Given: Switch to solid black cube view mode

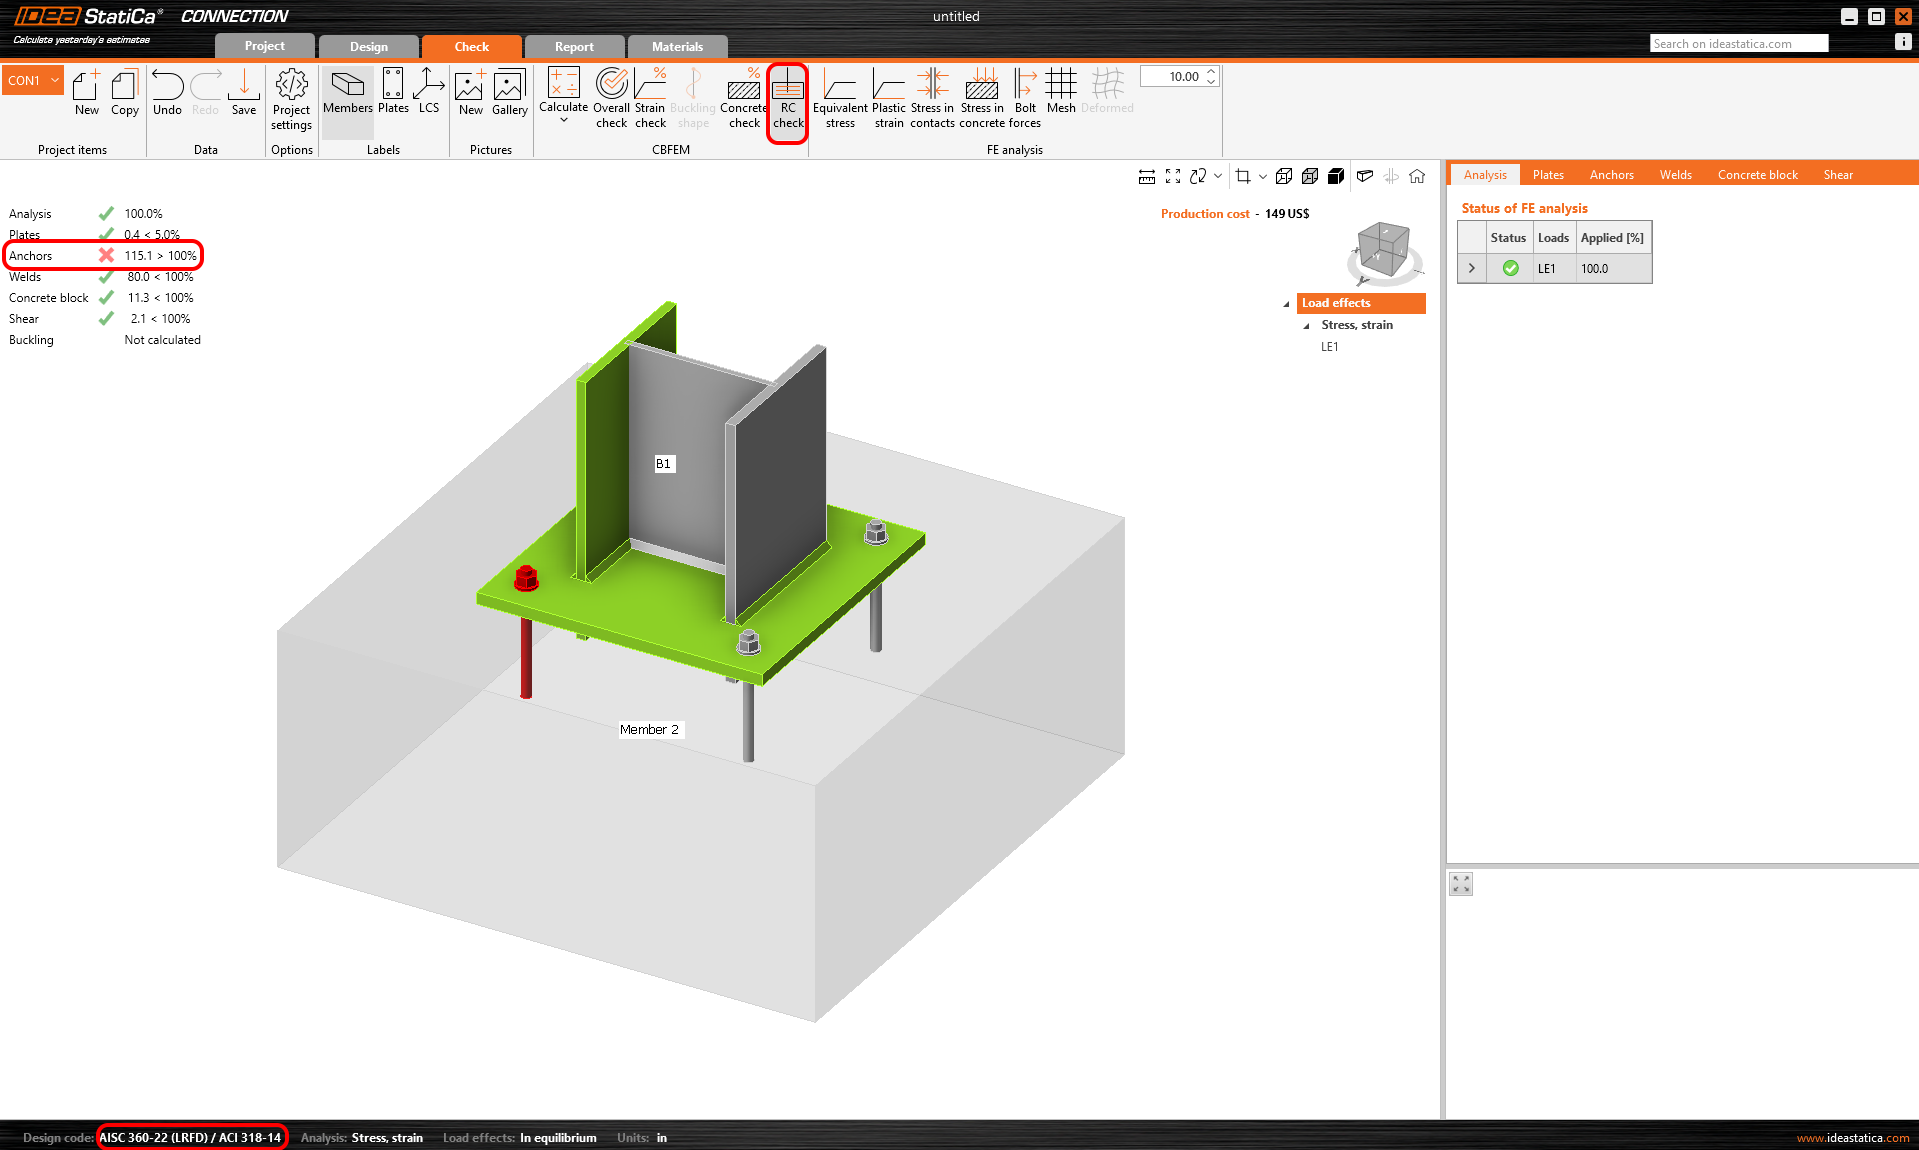Looking at the screenshot, I should 1336,176.
